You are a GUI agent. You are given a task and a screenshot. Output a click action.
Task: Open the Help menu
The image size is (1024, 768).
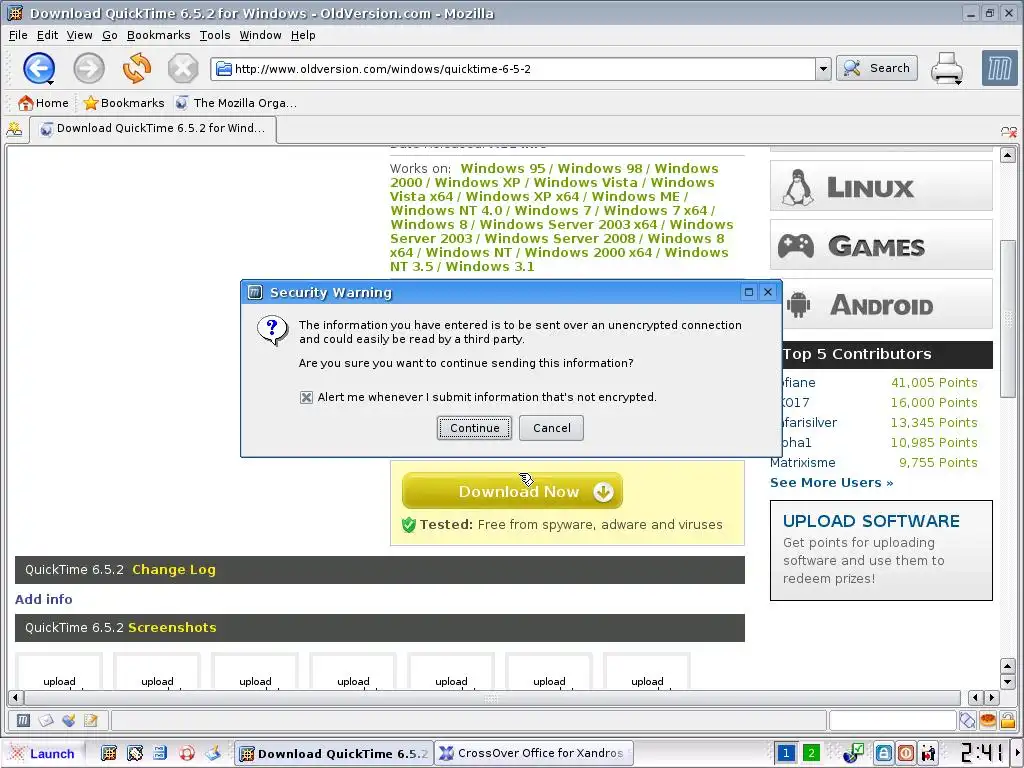(x=303, y=35)
